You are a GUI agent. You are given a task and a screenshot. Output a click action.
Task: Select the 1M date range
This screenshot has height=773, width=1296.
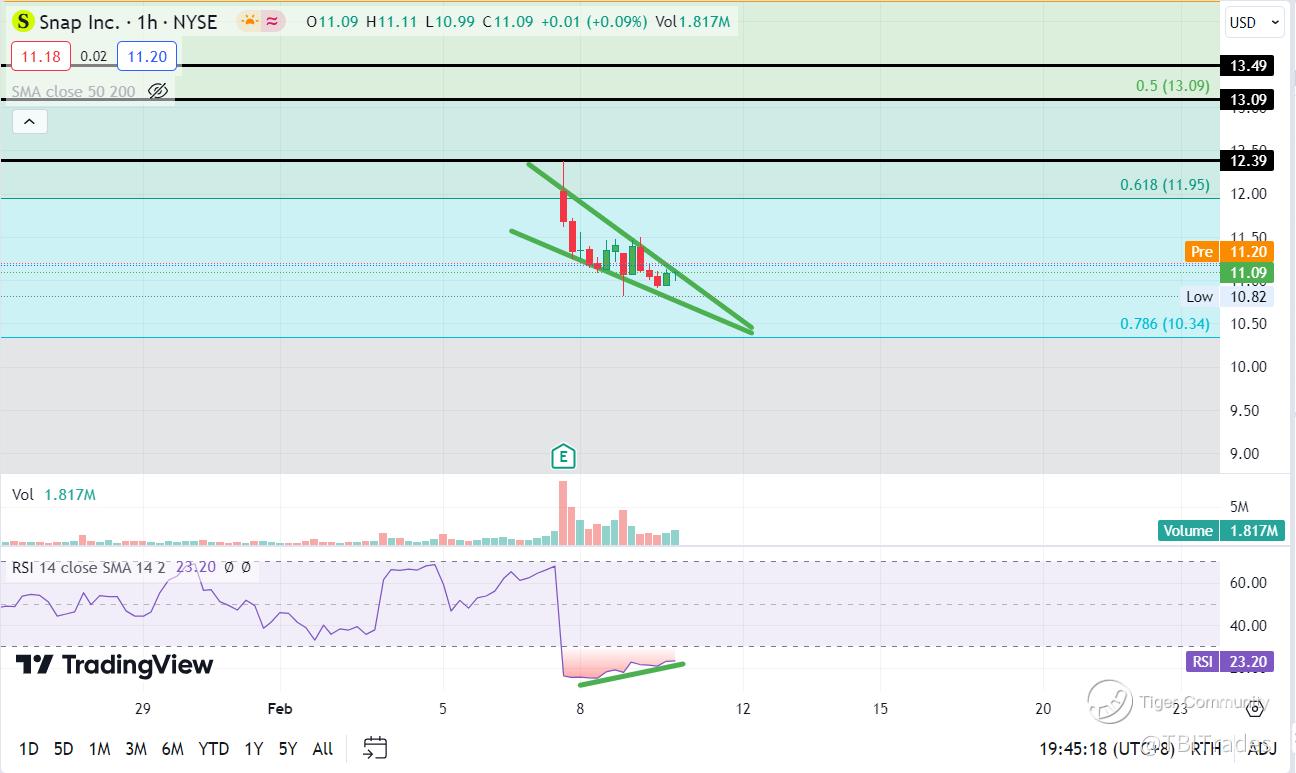coord(99,748)
